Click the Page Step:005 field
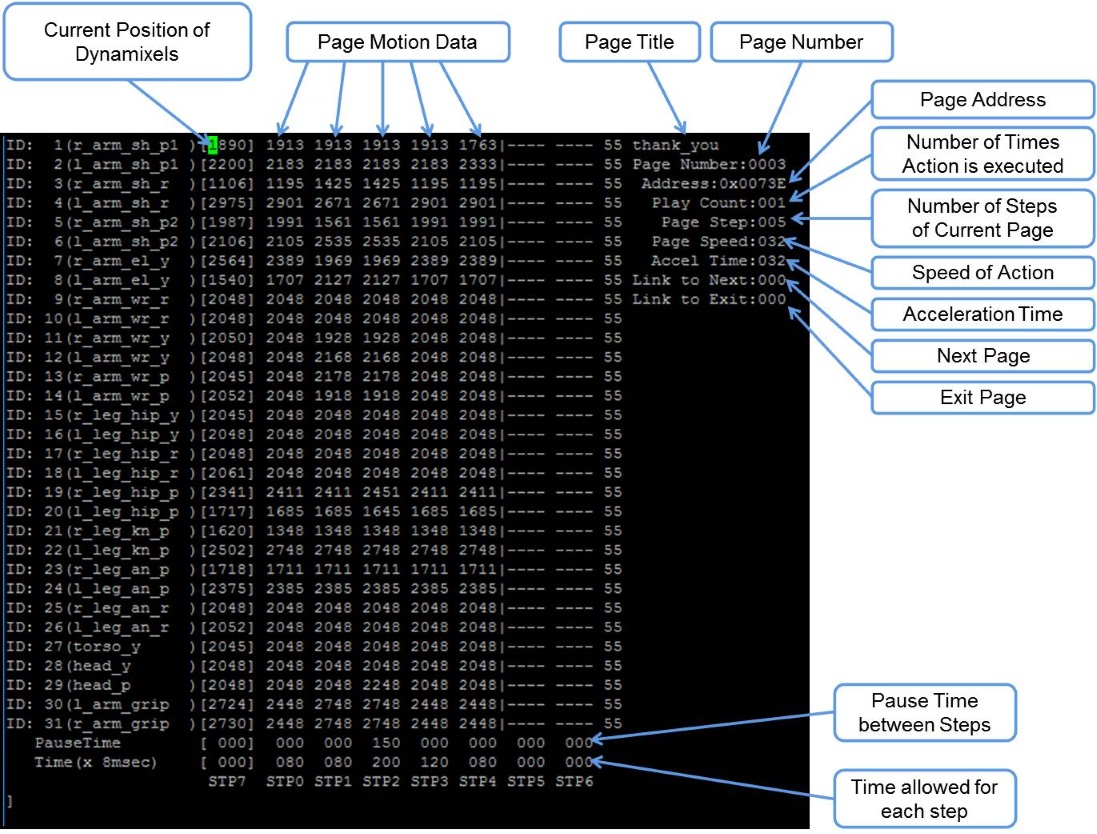Image resolution: width=1097 pixels, height=834 pixels. click(x=723, y=222)
